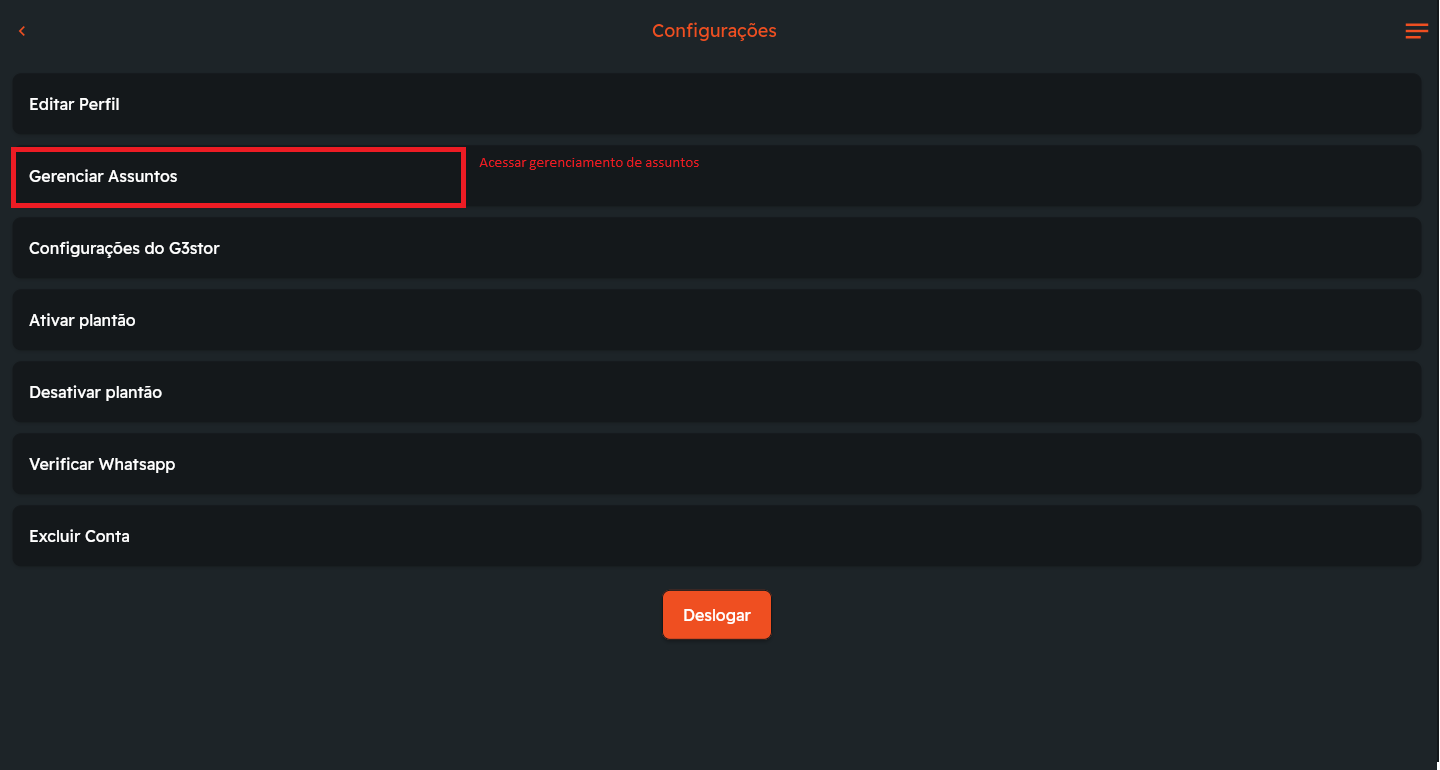This screenshot has width=1440, height=770.
Task: Click the 'Gerenciar Assuntos' text inside red box
Action: pyautogui.click(x=103, y=176)
